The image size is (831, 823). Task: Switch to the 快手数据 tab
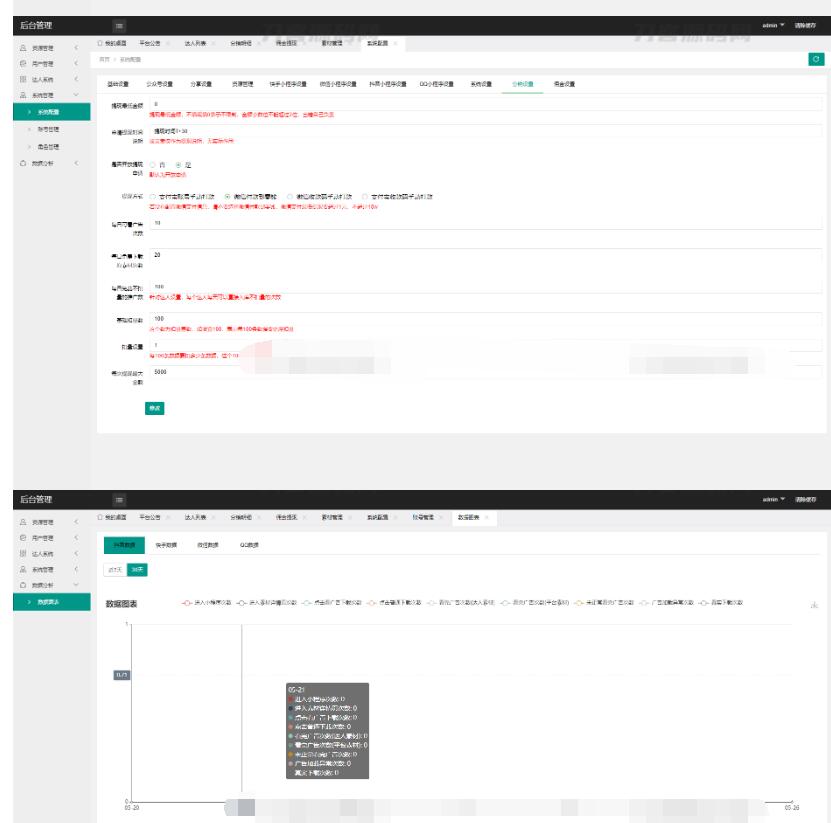point(166,544)
